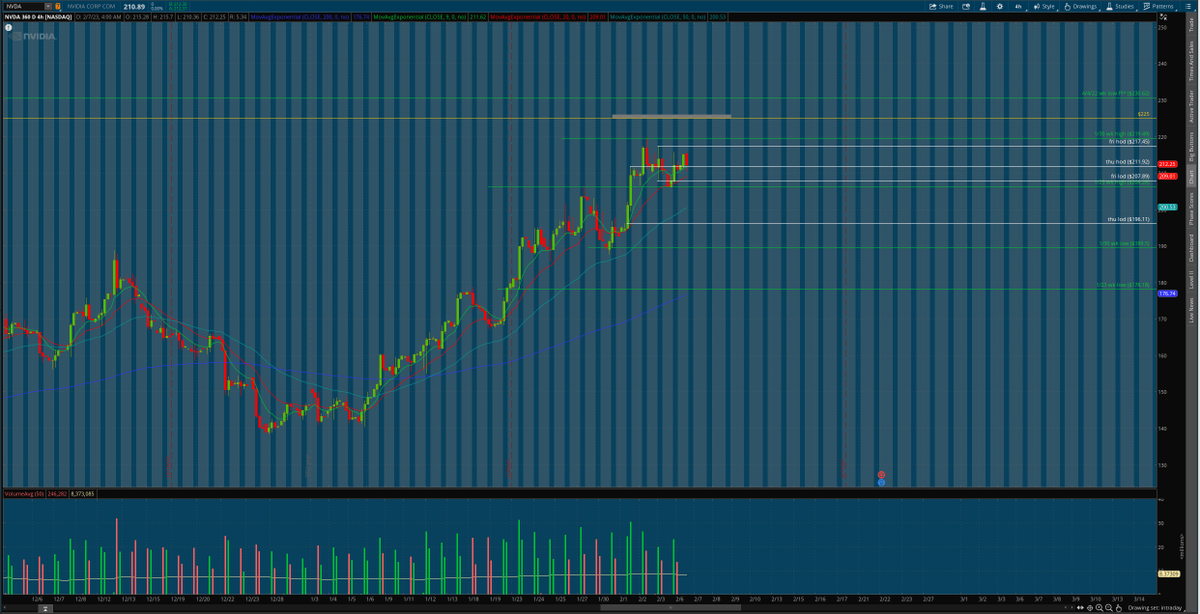Toggle visibility of MovAvgExponential (CLOSE, 200) study
1200x614 pixels.
pyautogui.click(x=303, y=18)
